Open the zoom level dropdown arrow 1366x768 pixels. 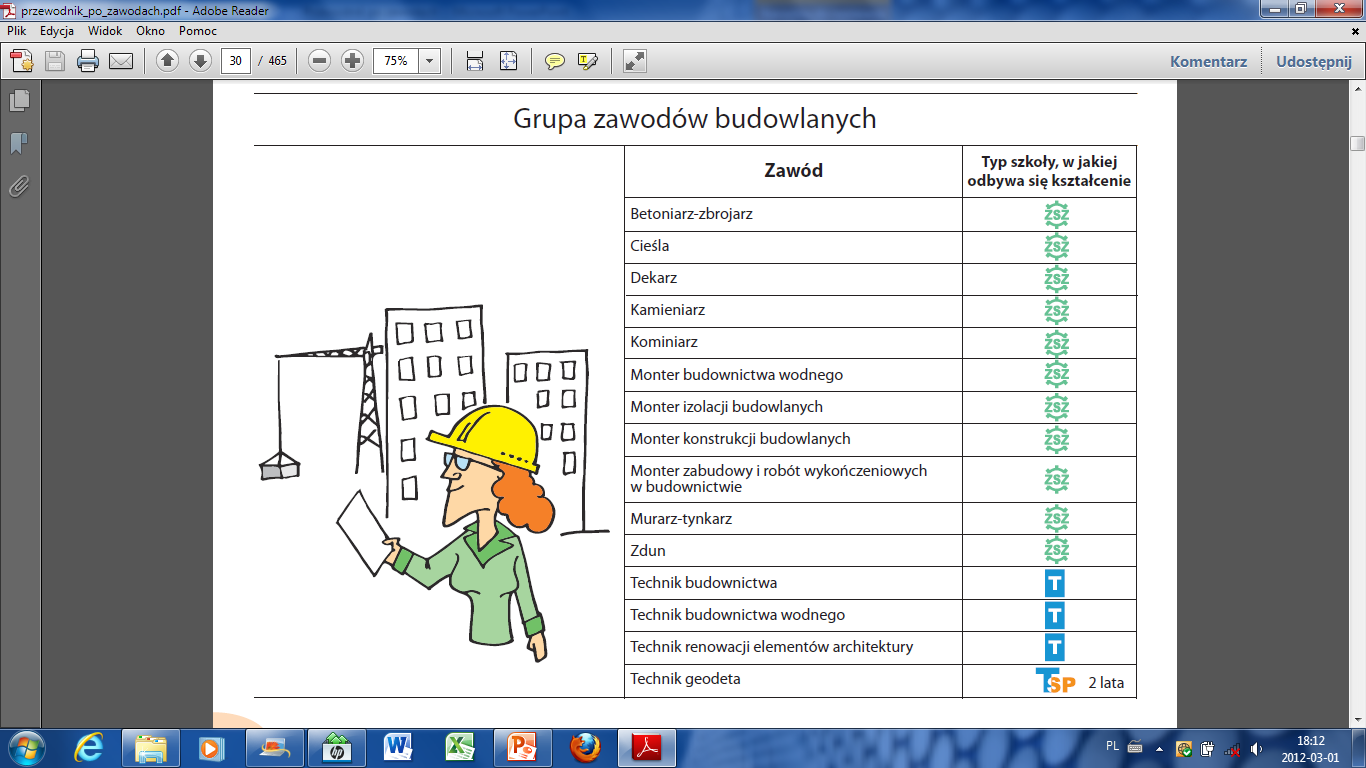pos(430,61)
